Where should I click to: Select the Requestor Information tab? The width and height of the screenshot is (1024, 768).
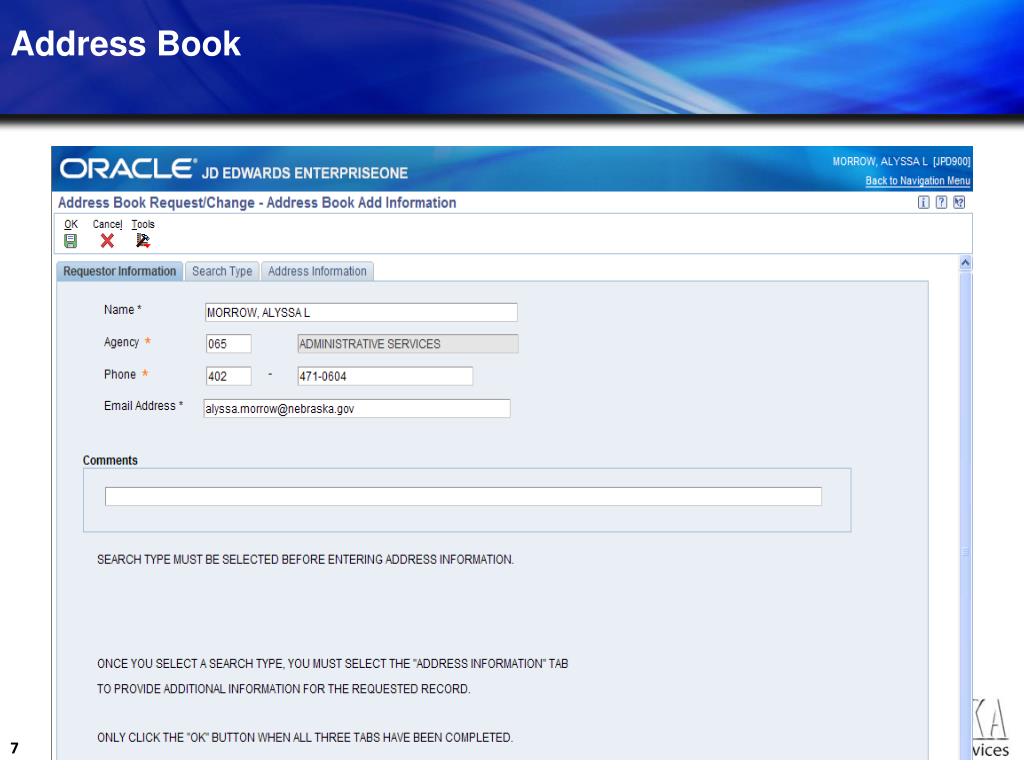click(x=119, y=271)
